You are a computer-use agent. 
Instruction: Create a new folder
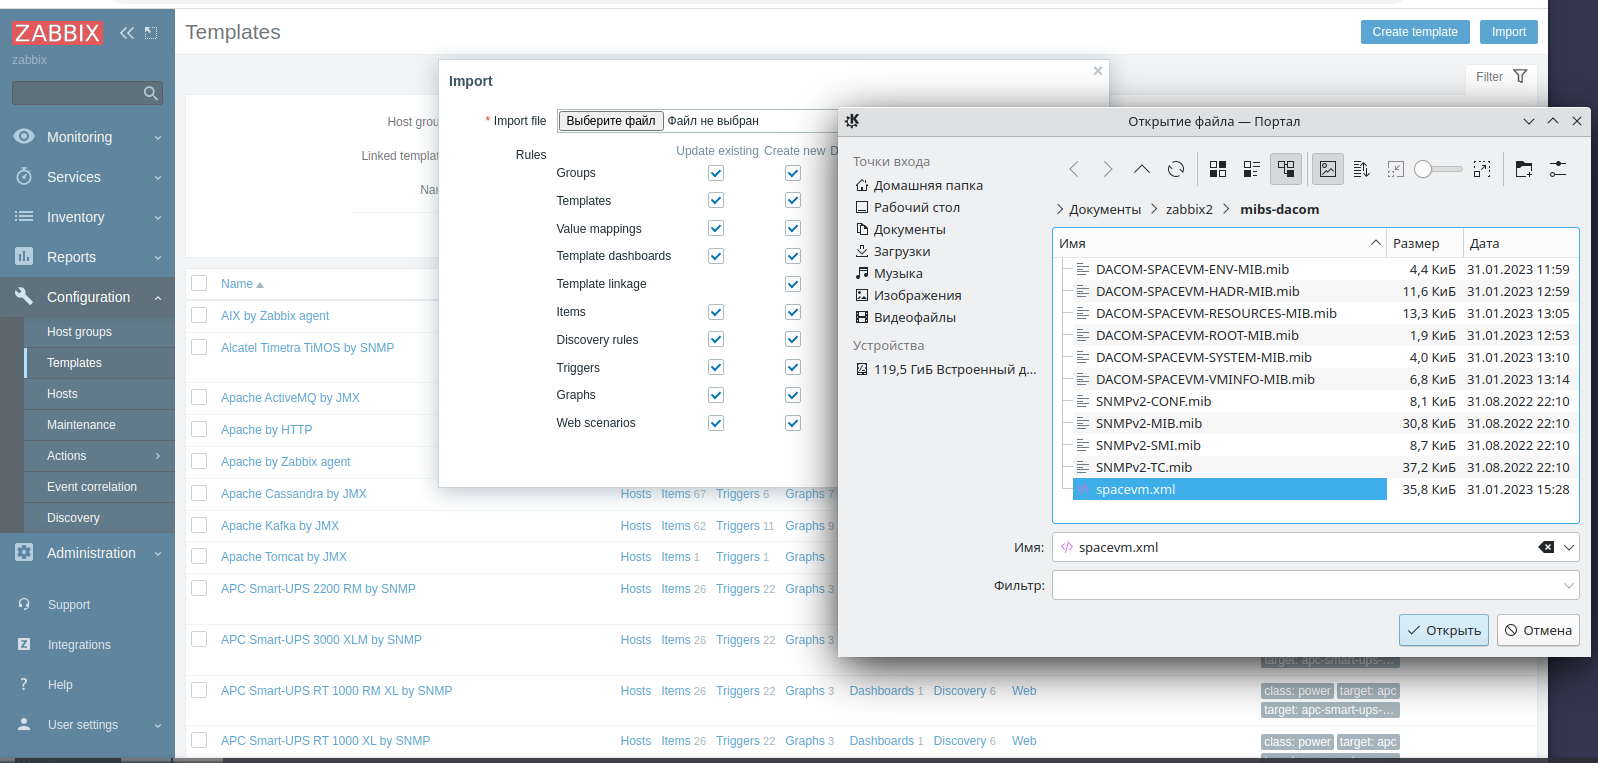pos(1524,169)
